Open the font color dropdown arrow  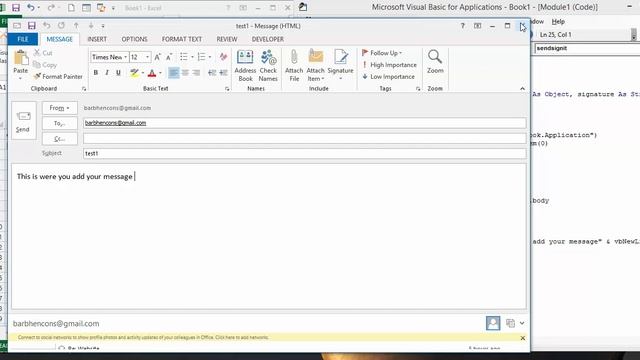pos(160,73)
